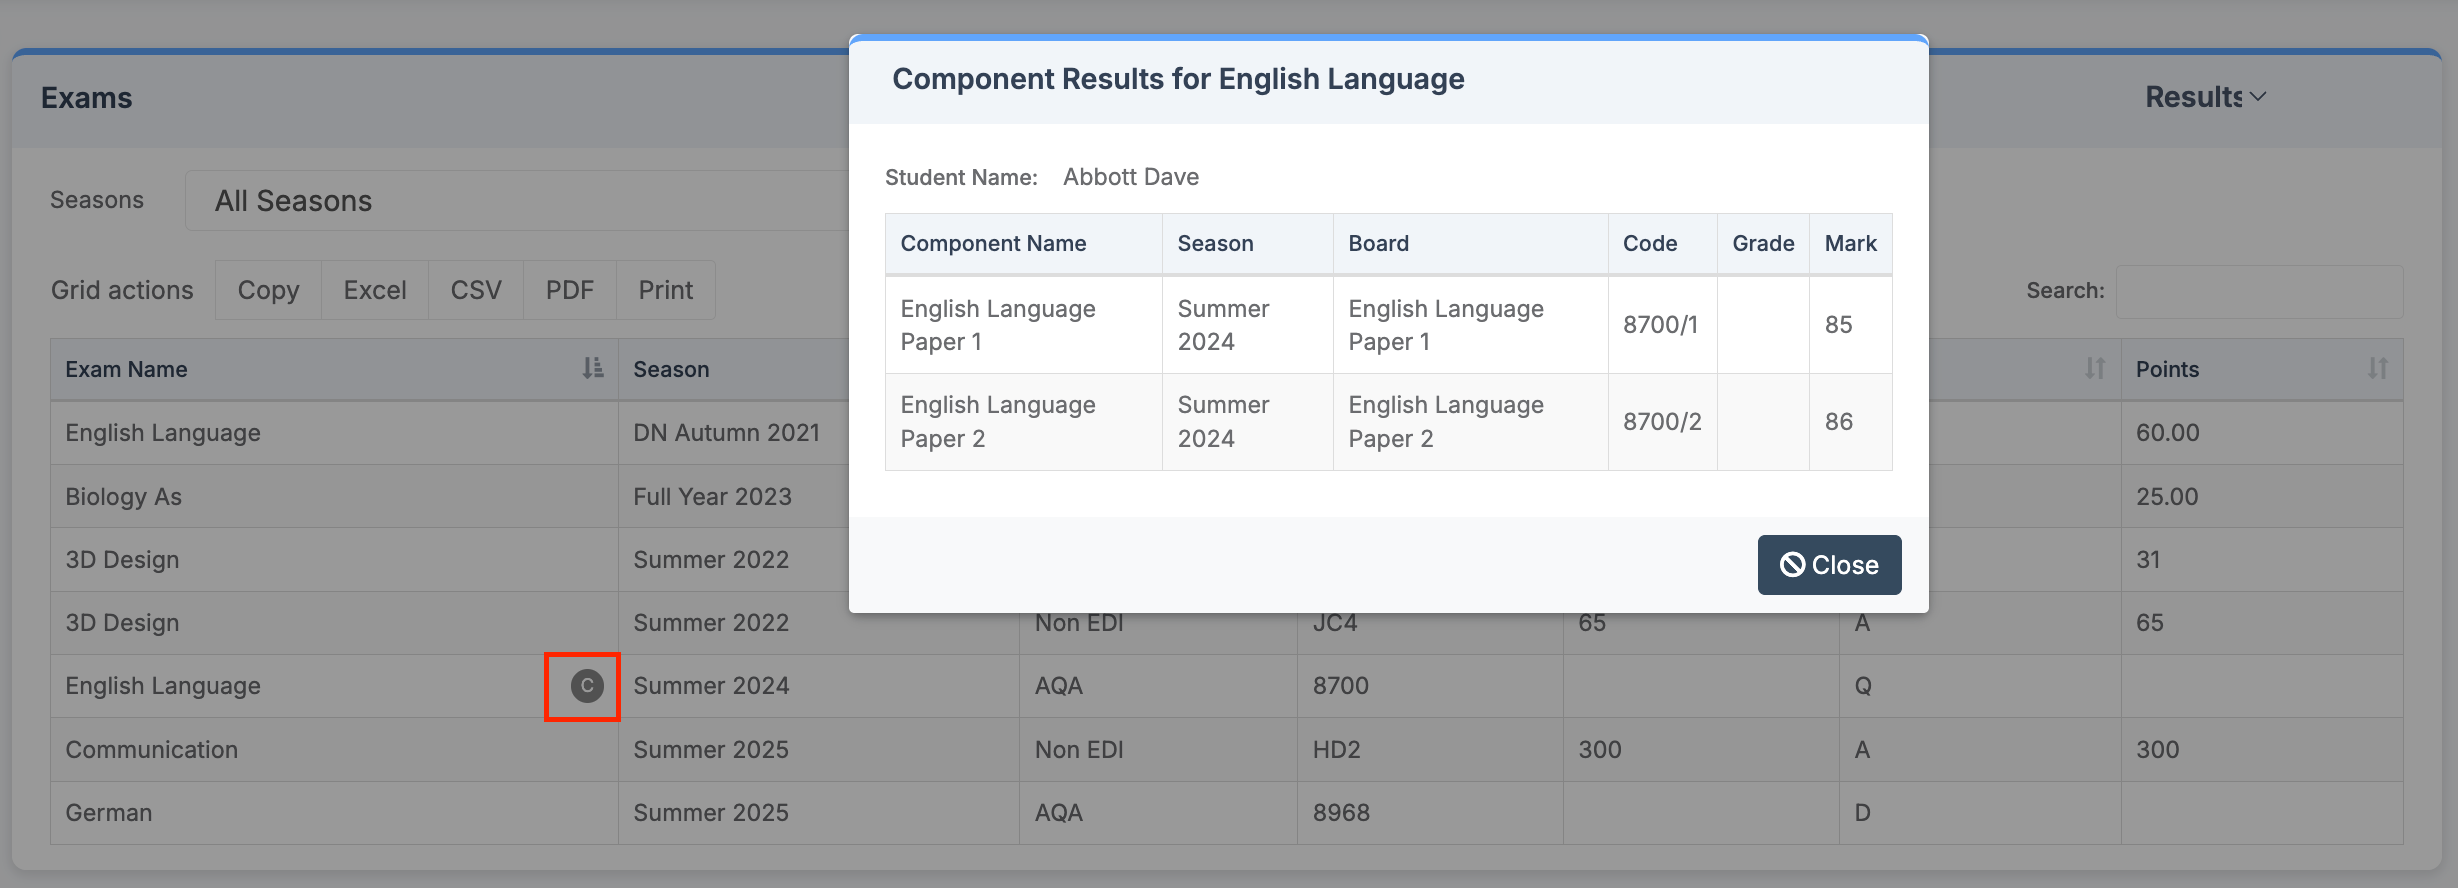The image size is (2458, 888).
Task: Sort the Points column
Action: pyautogui.click(x=2377, y=369)
